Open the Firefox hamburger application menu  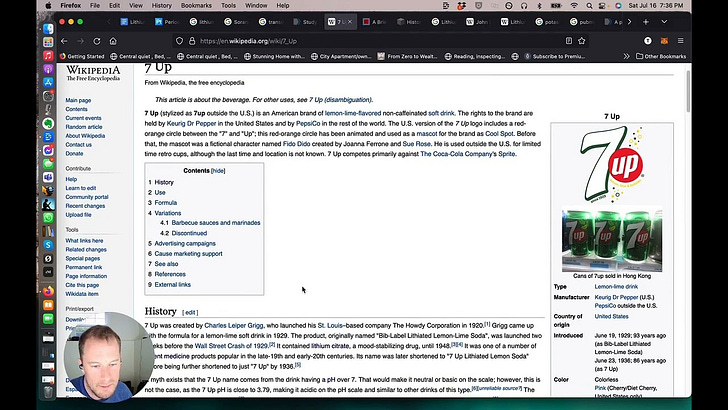[x=681, y=41]
